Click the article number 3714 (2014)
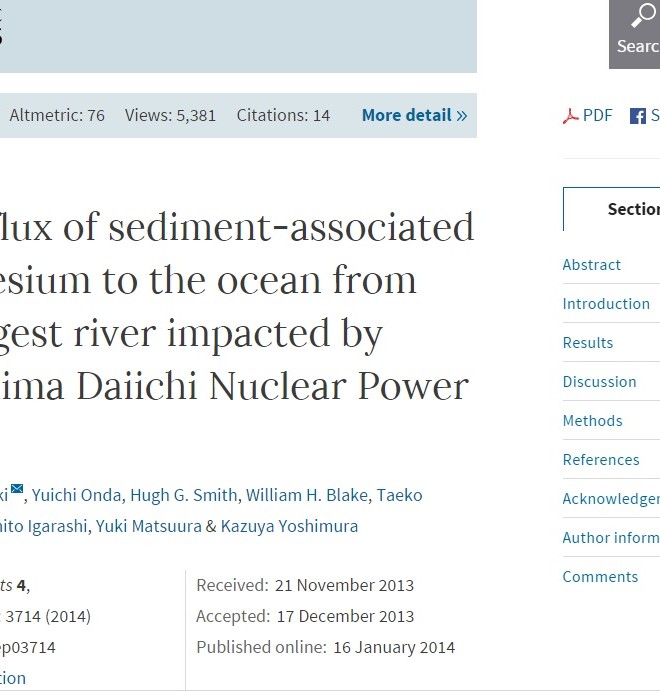The width and height of the screenshot is (660, 691). tap(48, 616)
